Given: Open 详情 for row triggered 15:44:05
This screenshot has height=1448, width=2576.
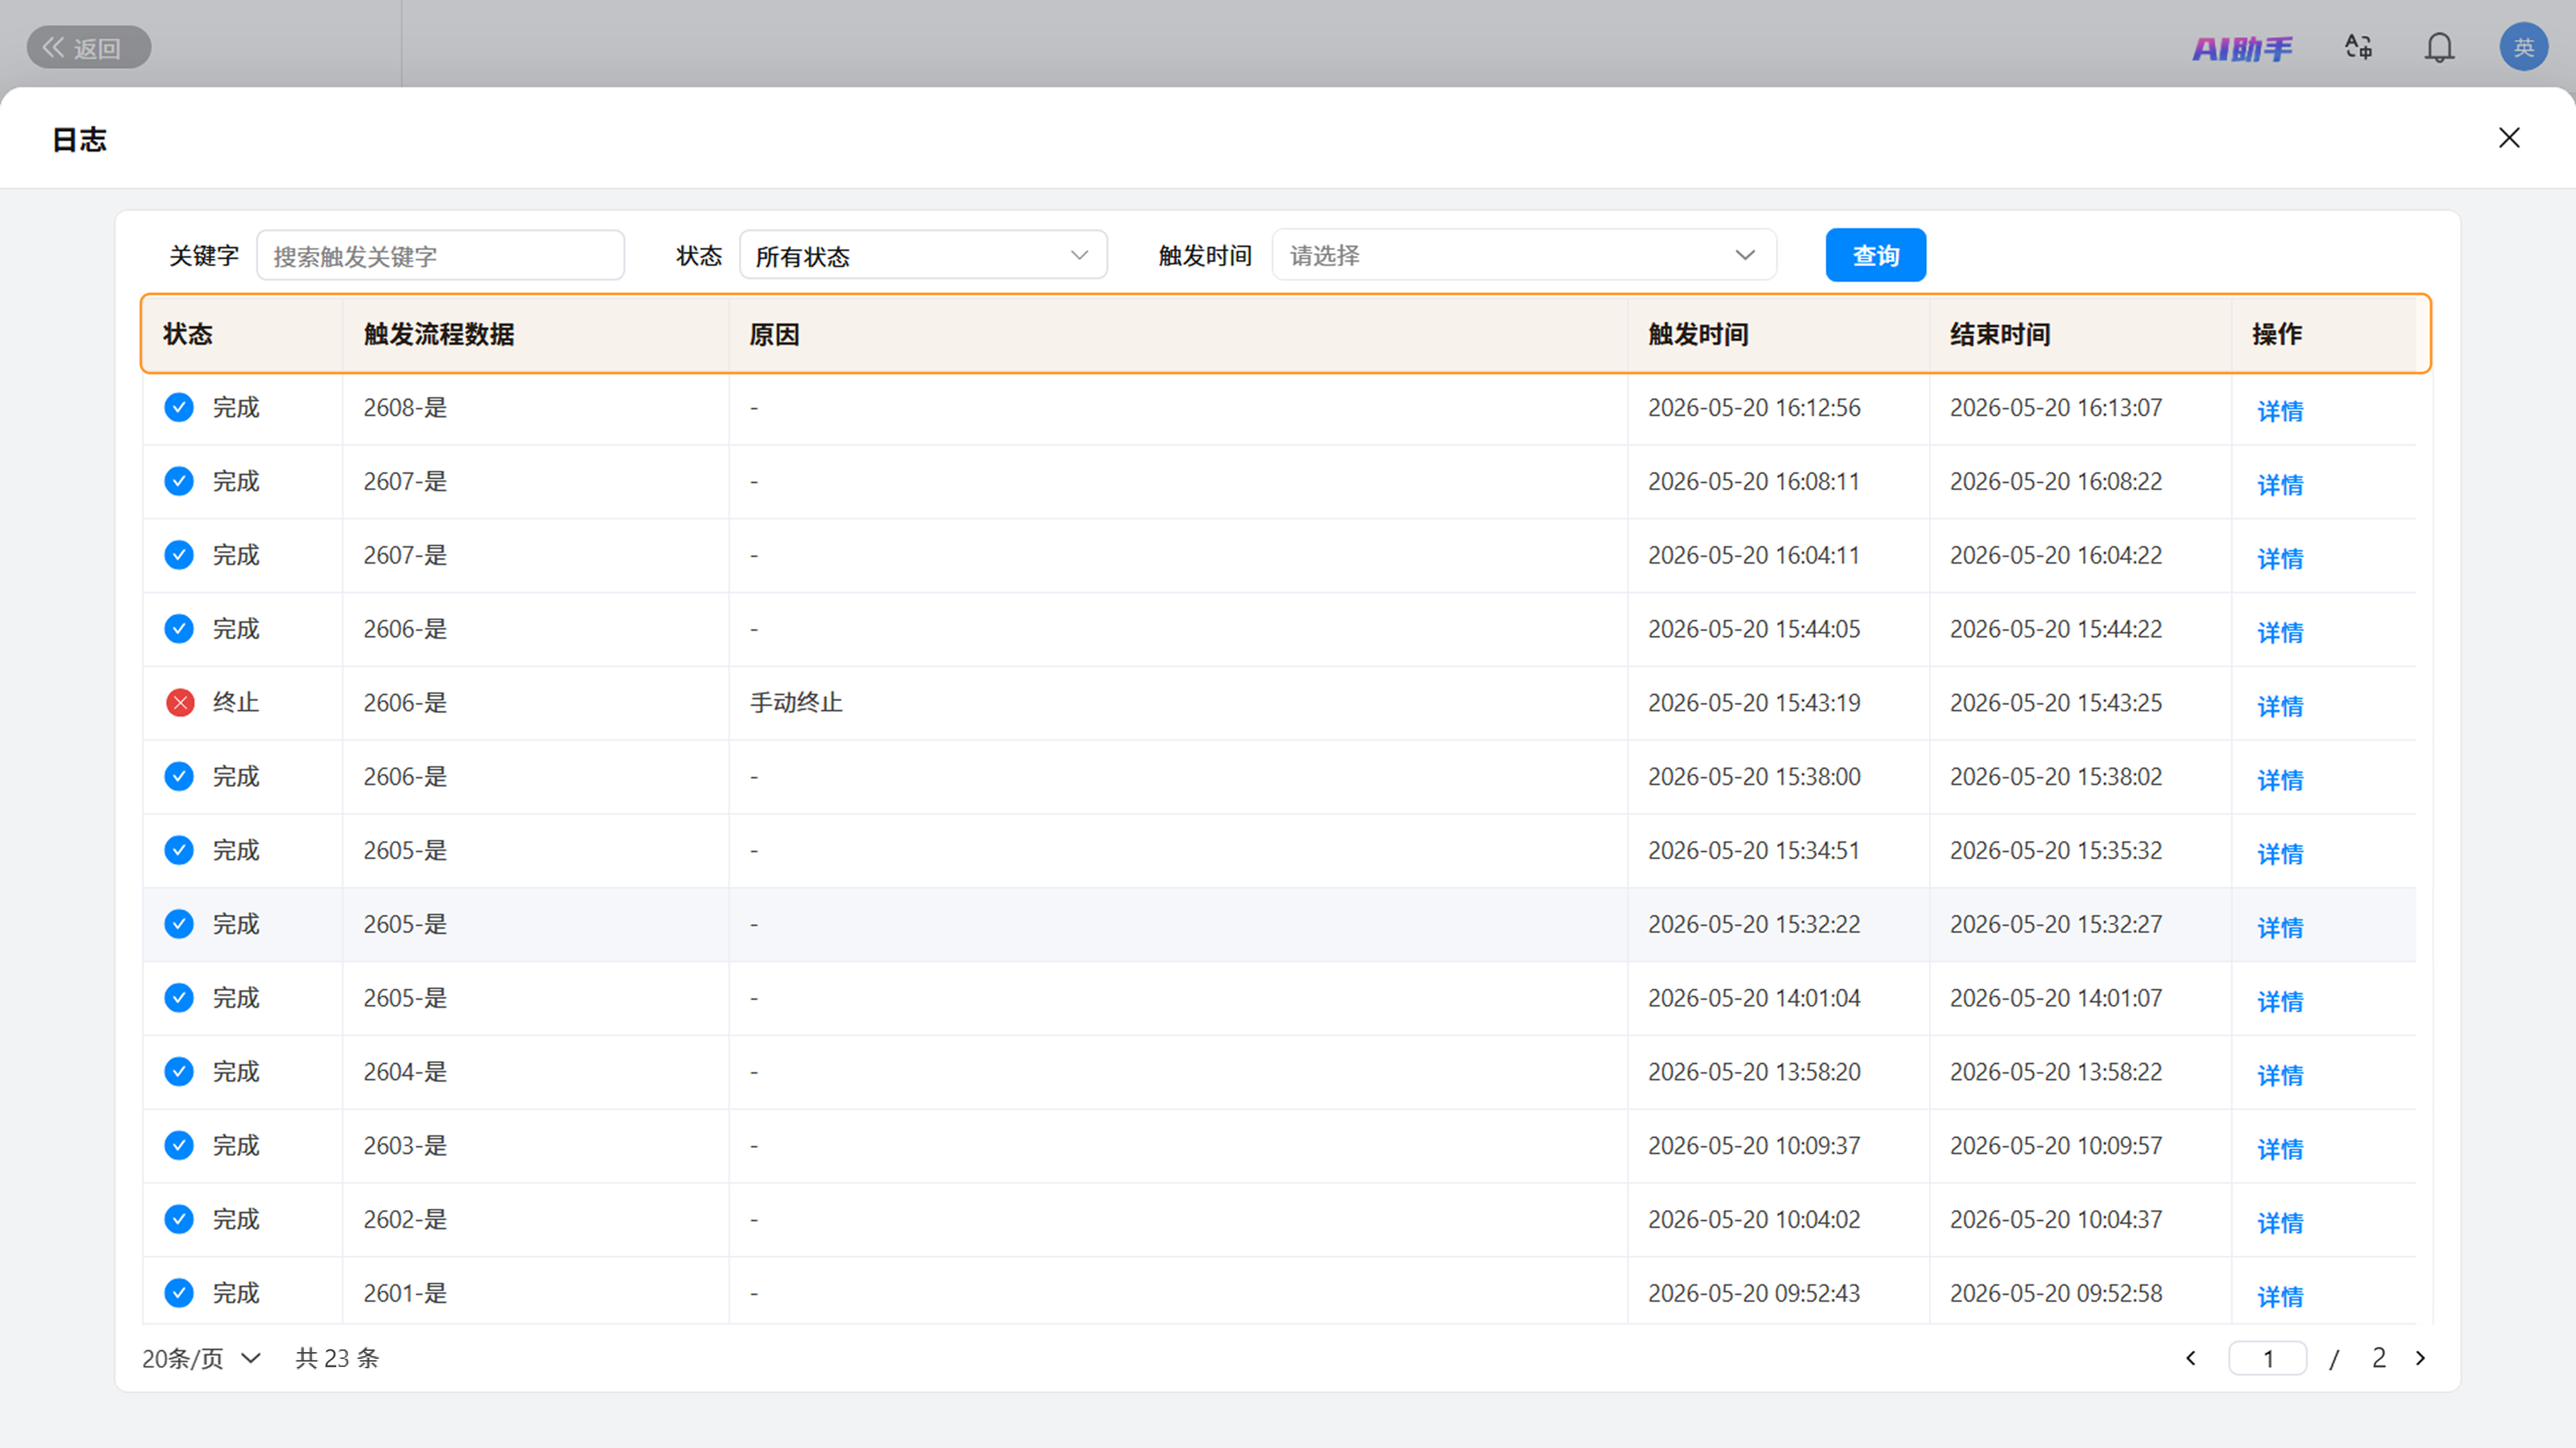Looking at the screenshot, I should (x=2280, y=632).
